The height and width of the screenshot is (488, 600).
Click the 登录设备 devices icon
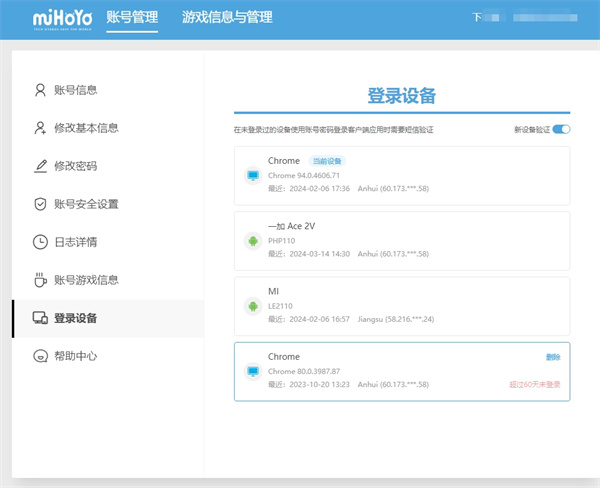[x=40, y=318]
